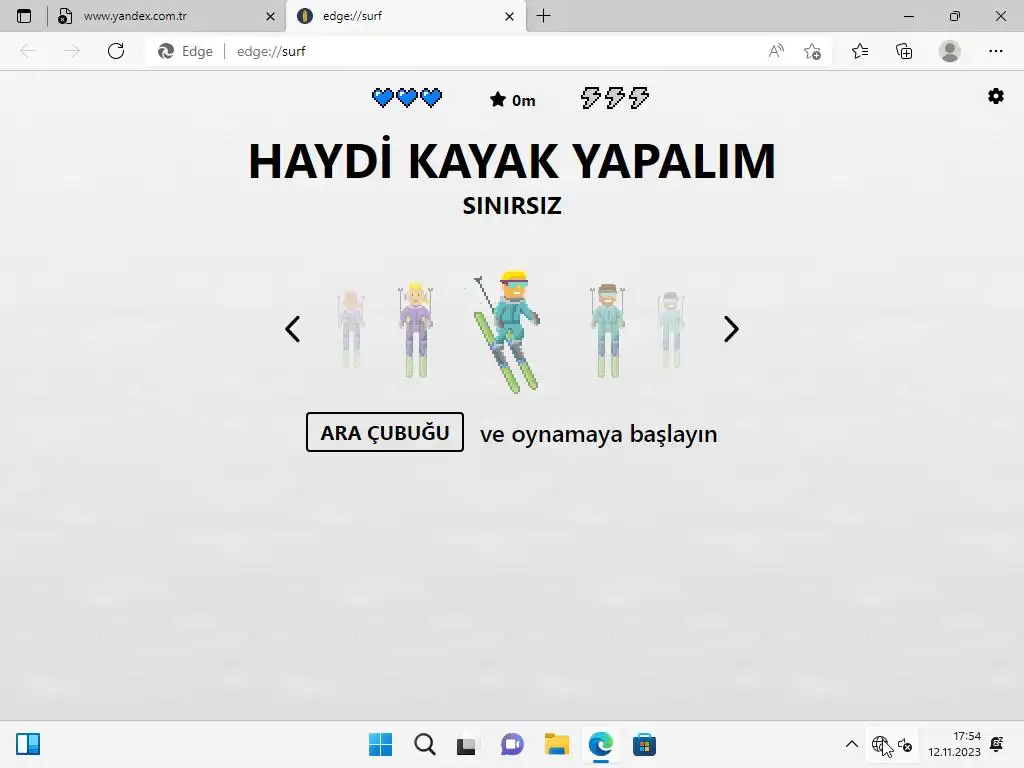Viewport: 1024px width, 768px height.
Task: Click the second lightning boost icon
Action: coord(615,98)
